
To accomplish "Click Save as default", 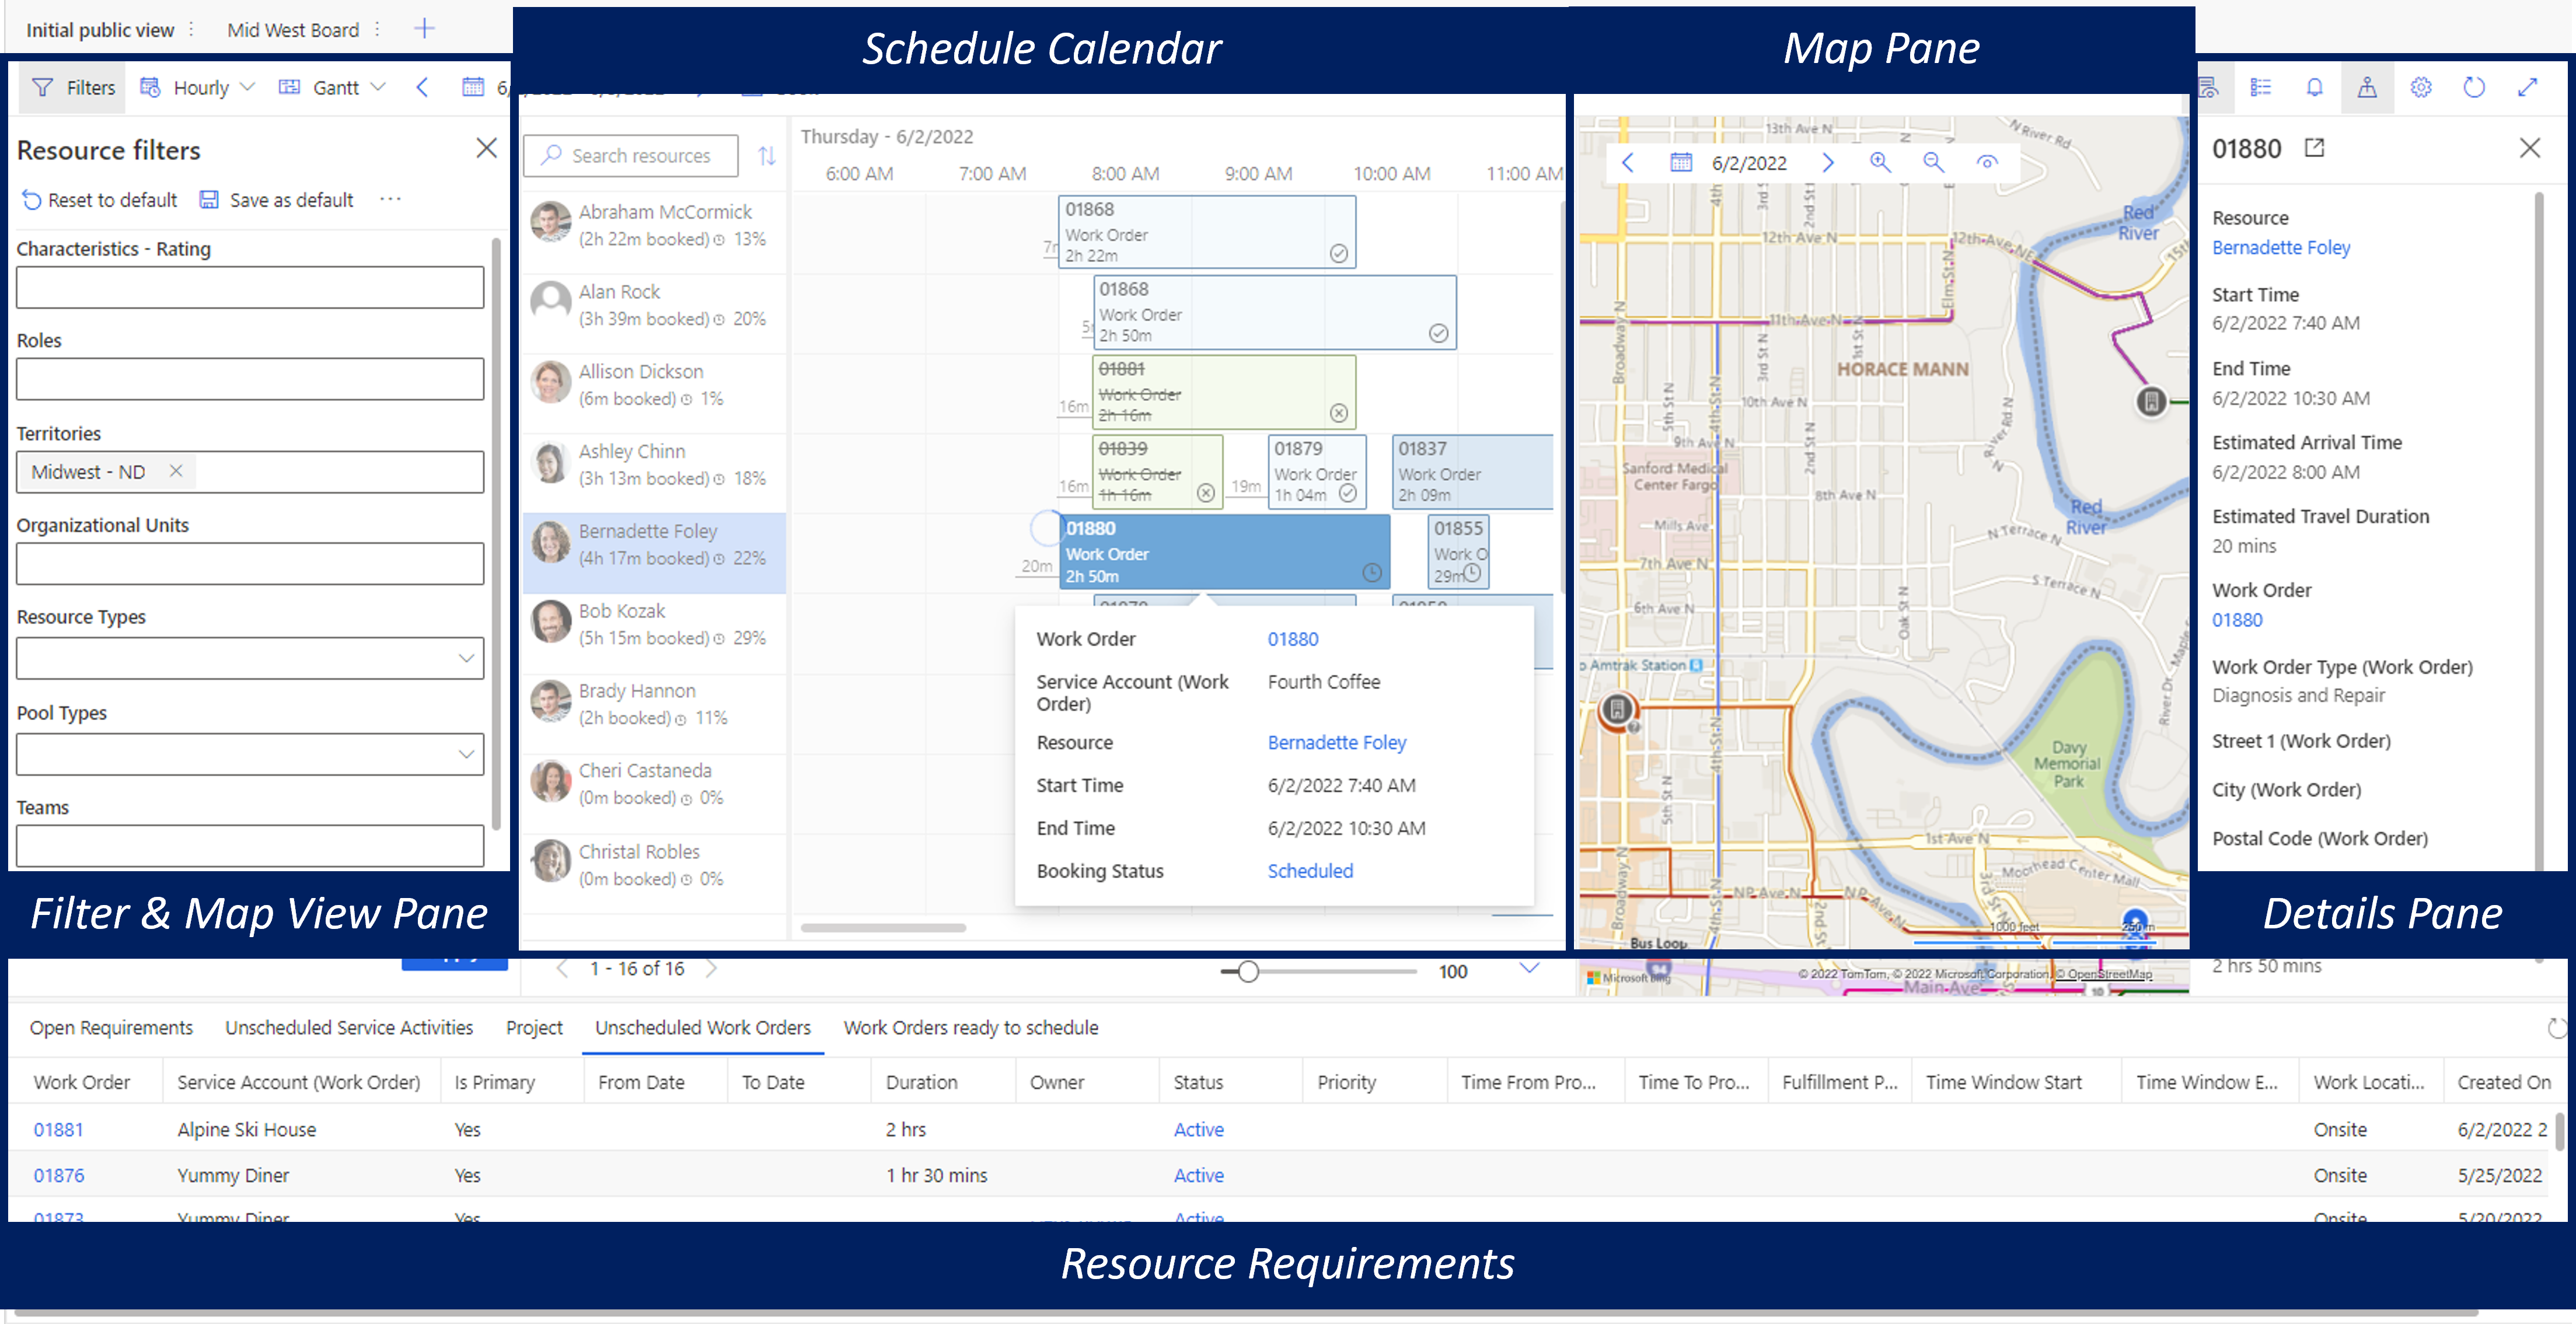I will tap(277, 200).
